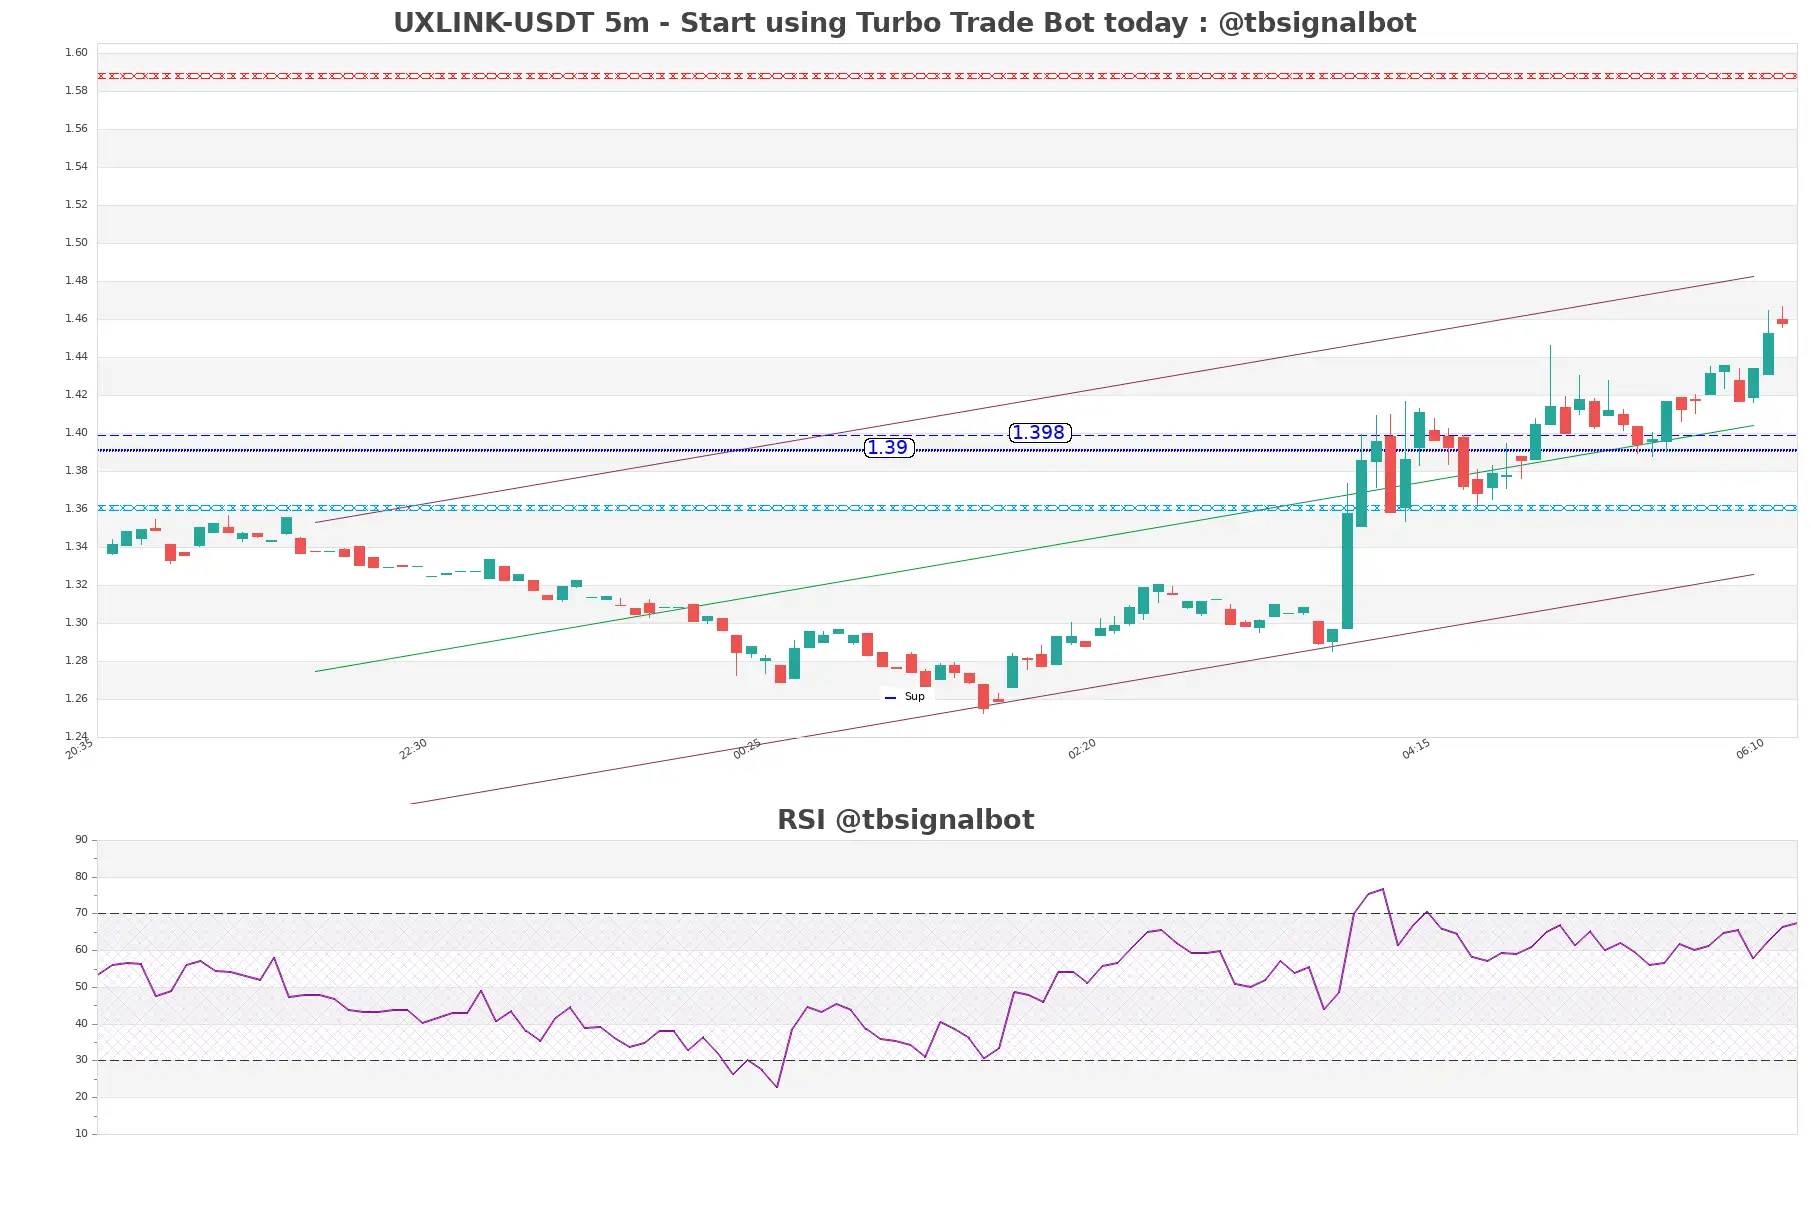Image resolution: width=1811 pixels, height=1208 pixels.
Task: Click the 1.44 price axis label
Action: 76,356
